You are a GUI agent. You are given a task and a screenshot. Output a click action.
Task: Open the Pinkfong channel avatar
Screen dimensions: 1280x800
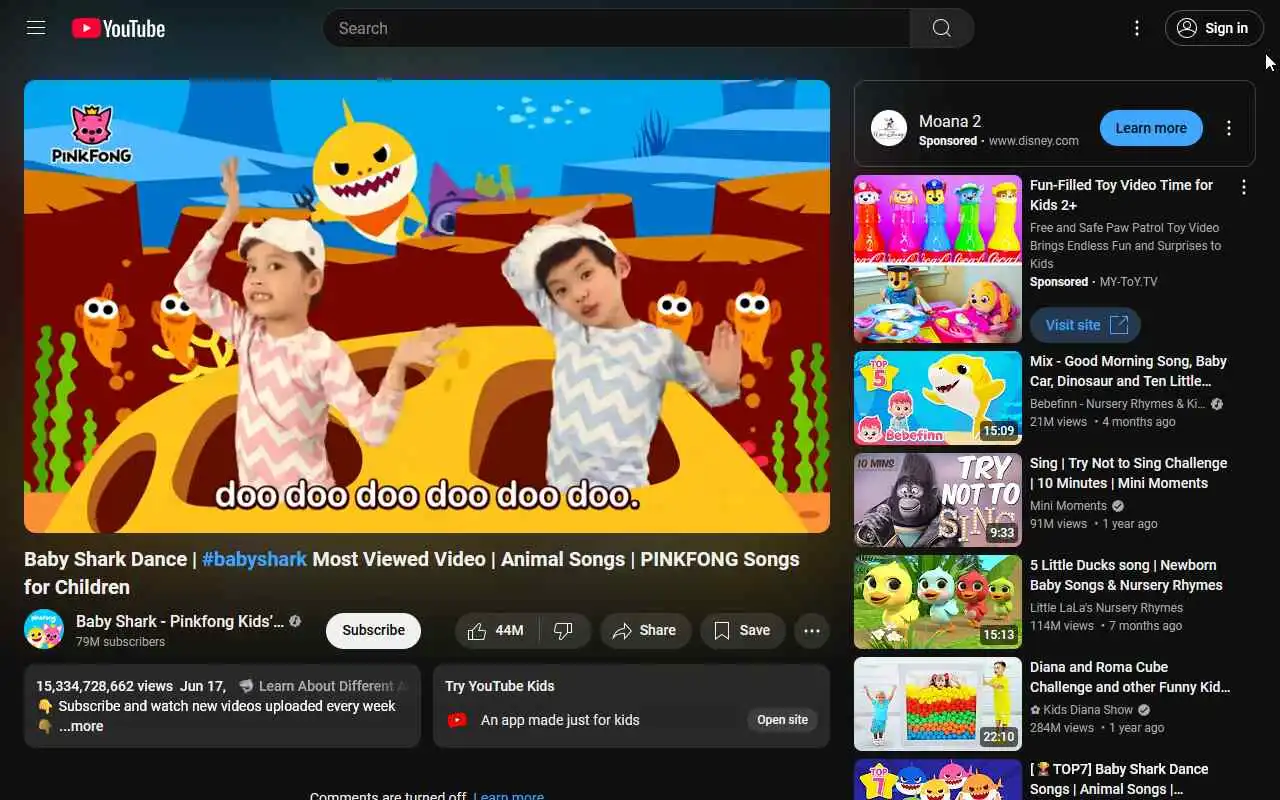(x=44, y=629)
